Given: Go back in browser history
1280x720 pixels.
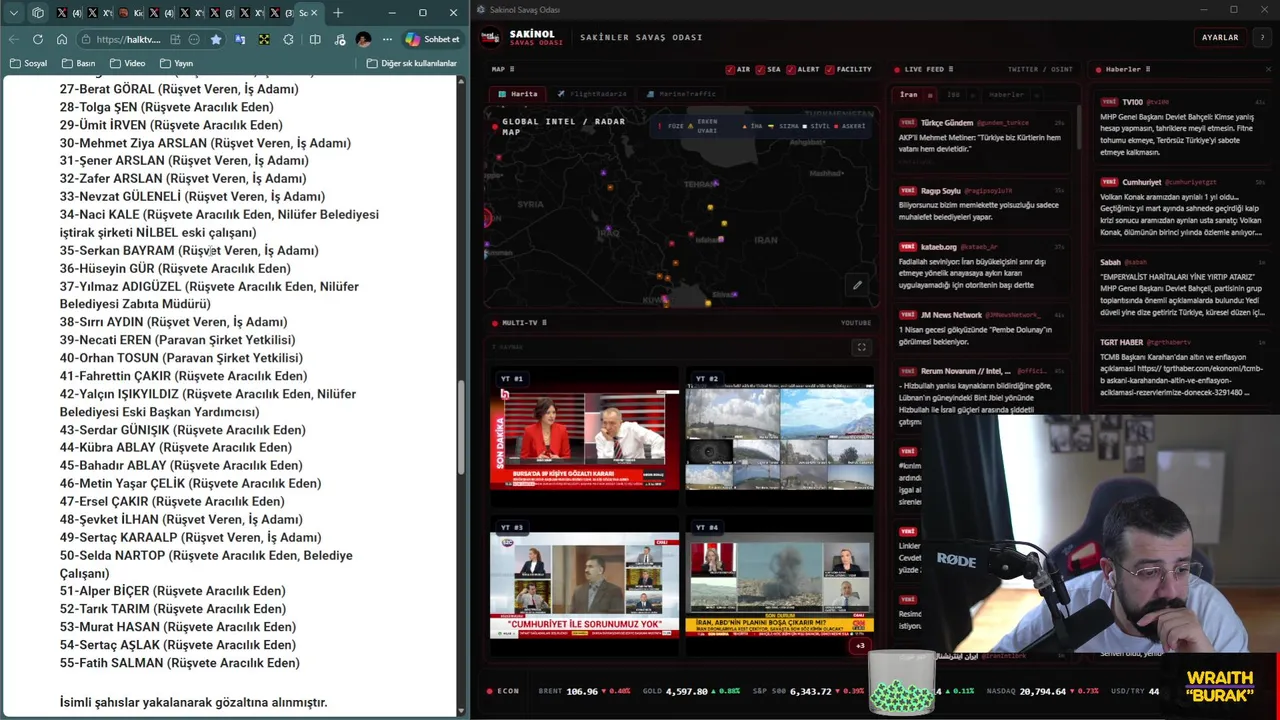Looking at the screenshot, I should [13, 39].
